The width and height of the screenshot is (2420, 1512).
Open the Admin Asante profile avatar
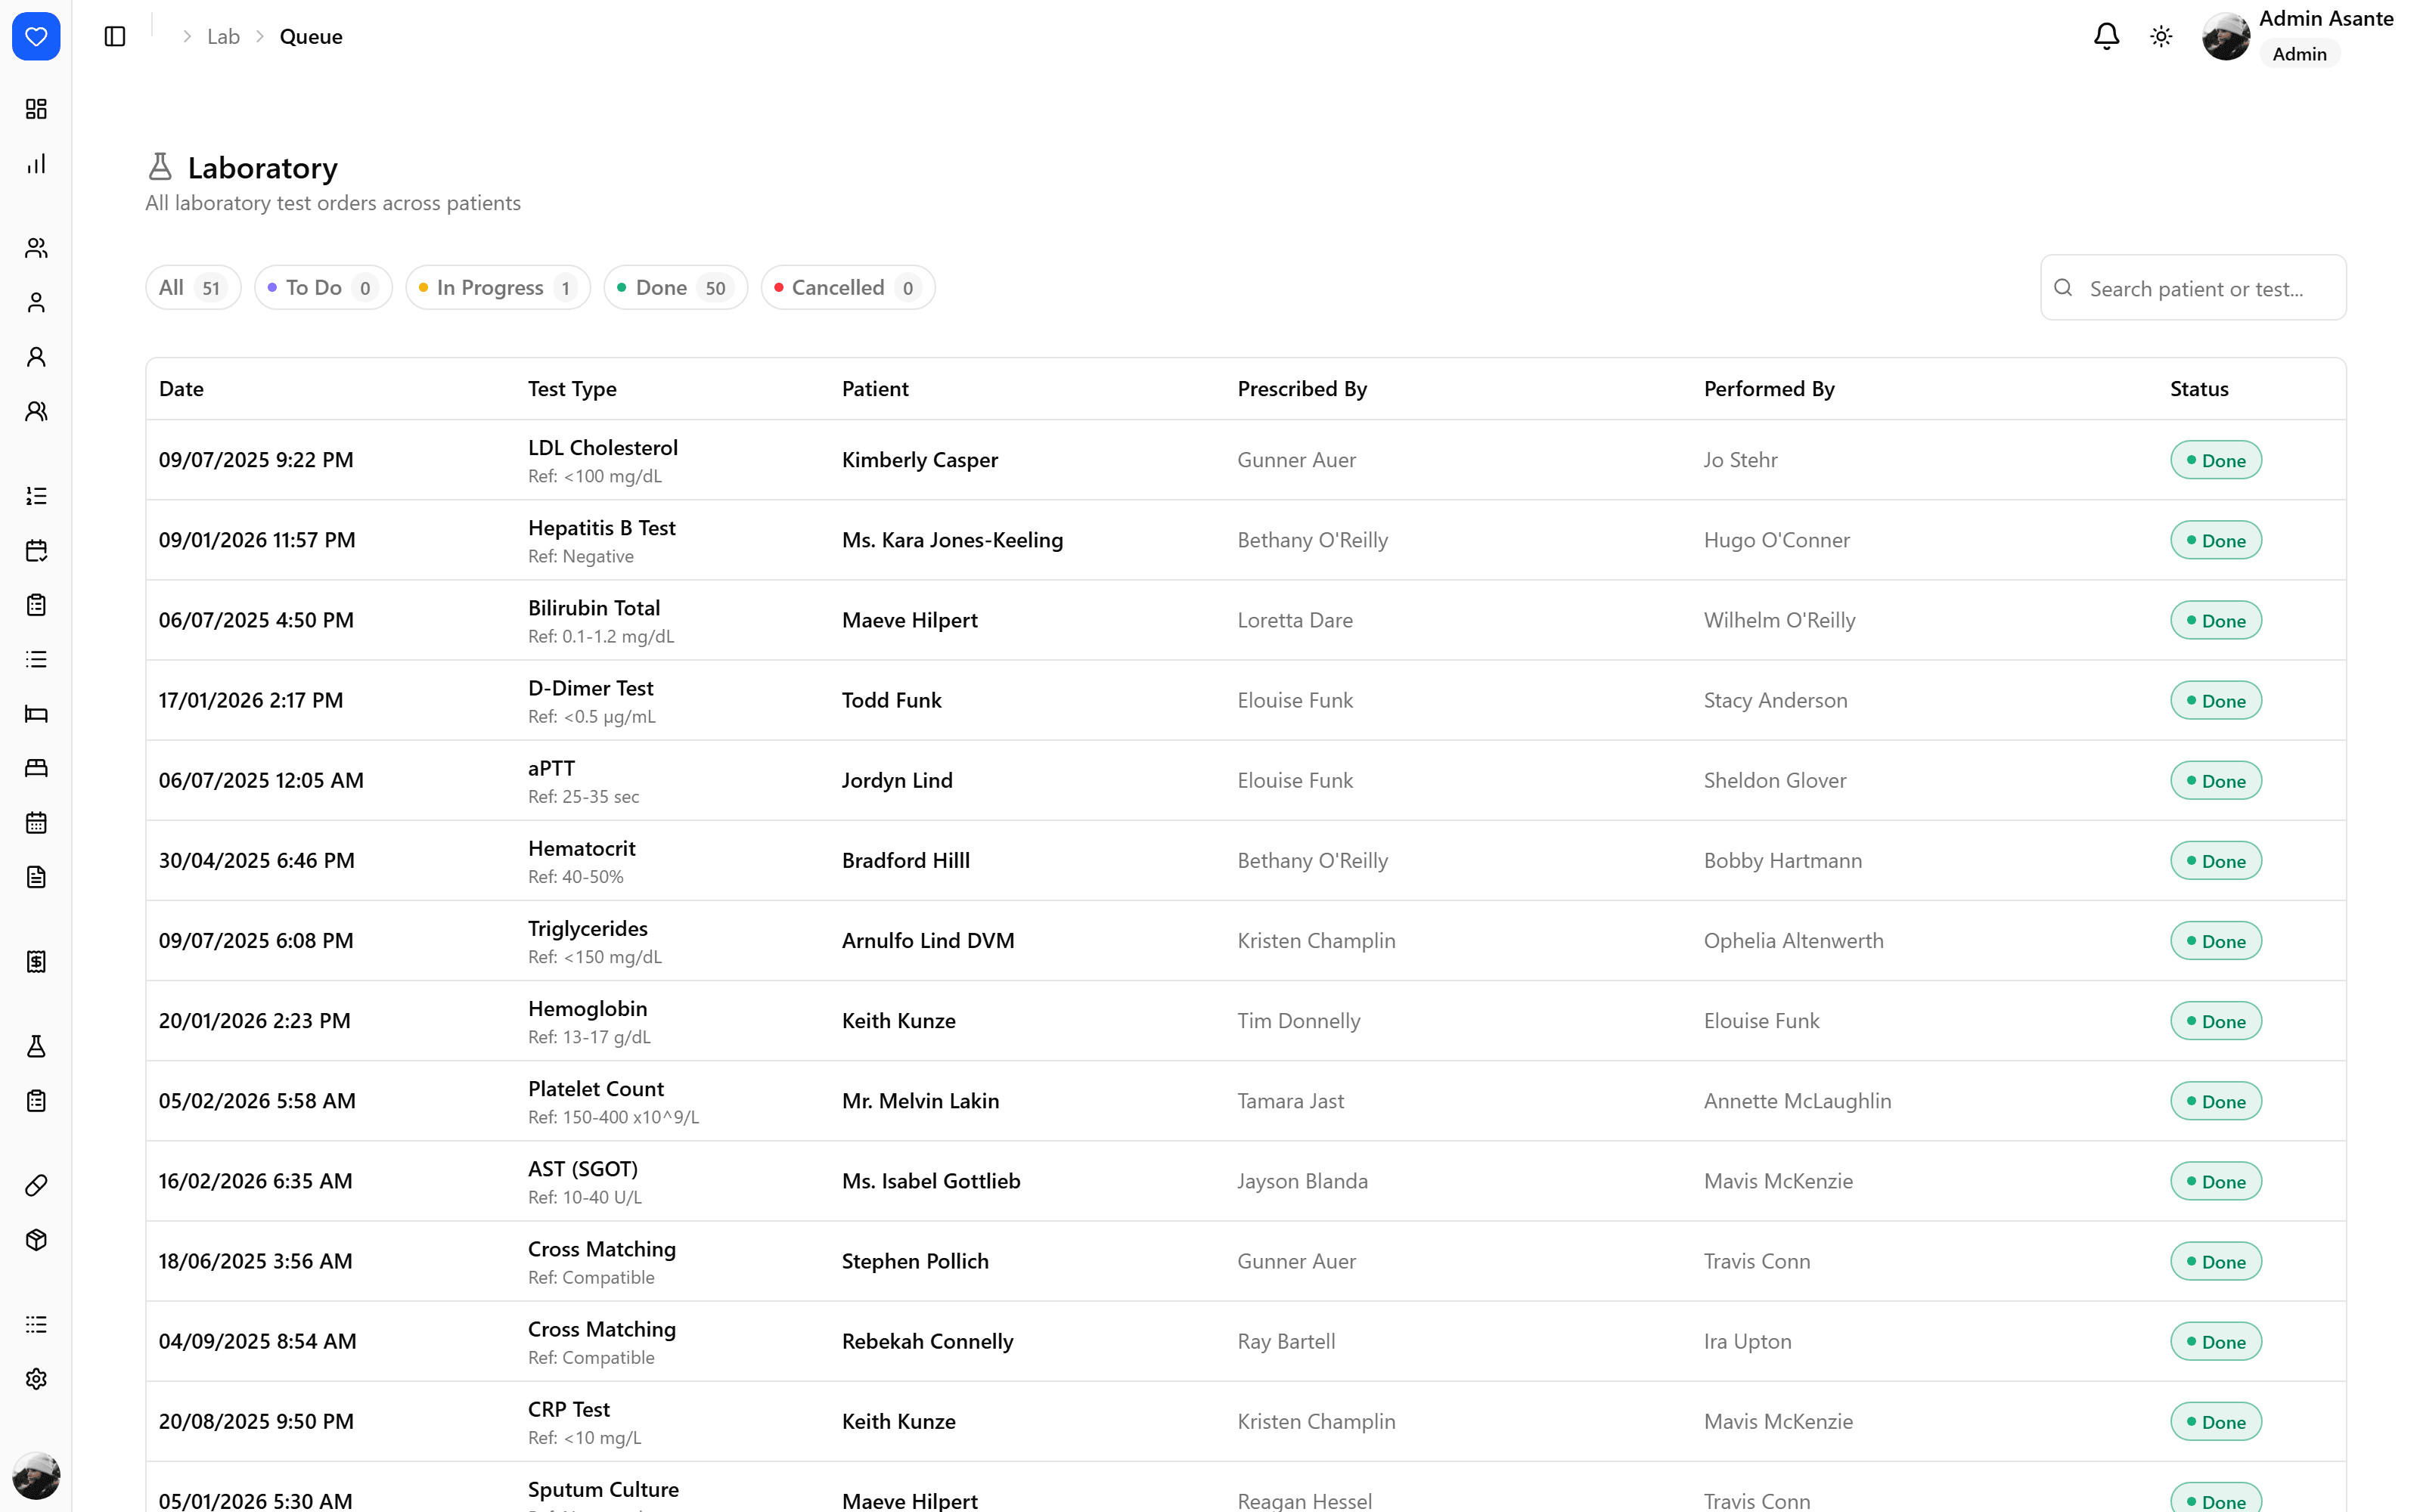click(2226, 37)
